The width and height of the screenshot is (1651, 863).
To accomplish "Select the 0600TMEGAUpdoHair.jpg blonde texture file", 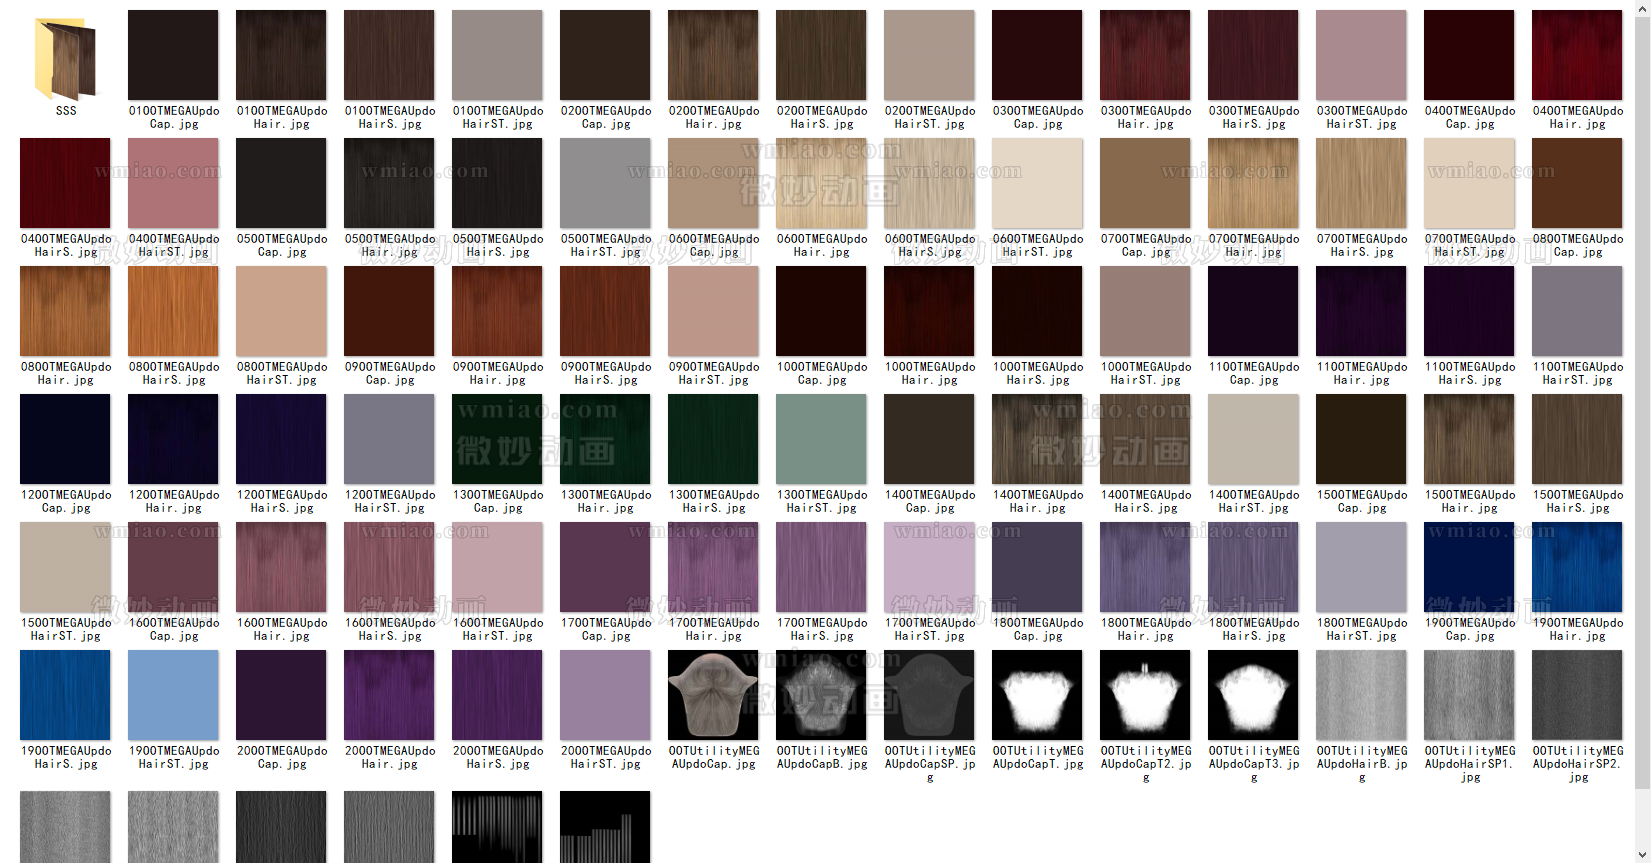I will [821, 184].
